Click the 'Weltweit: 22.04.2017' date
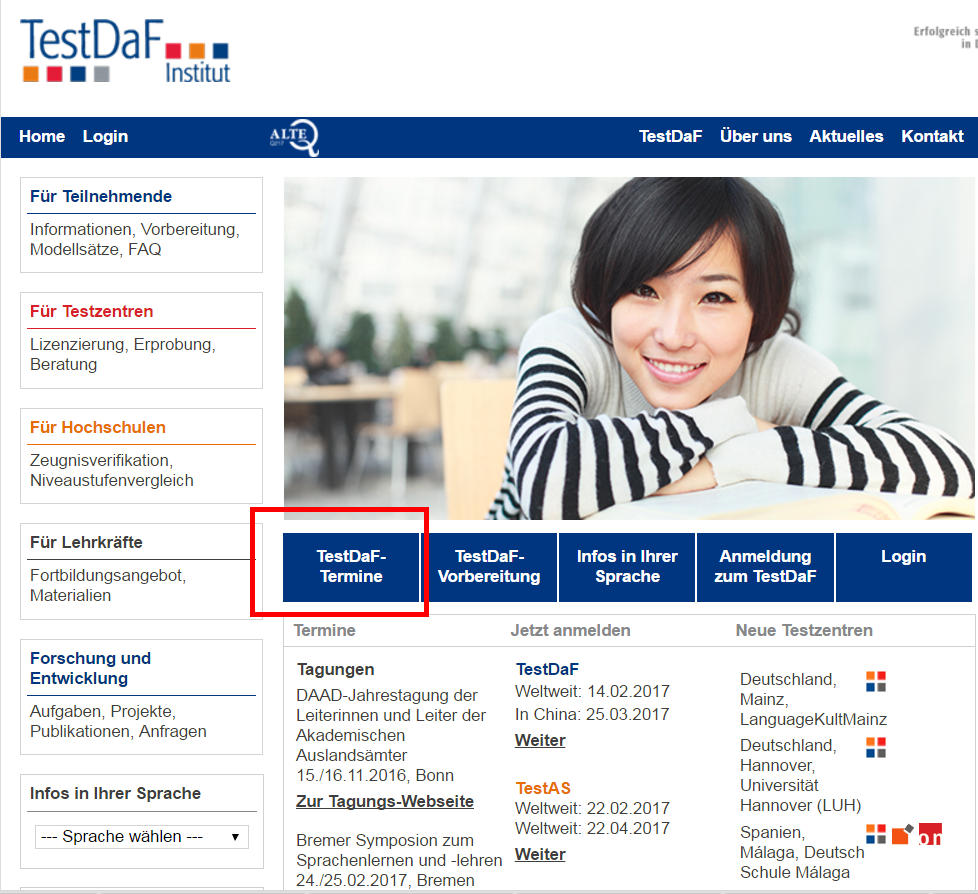This screenshot has width=978, height=894. [593, 828]
